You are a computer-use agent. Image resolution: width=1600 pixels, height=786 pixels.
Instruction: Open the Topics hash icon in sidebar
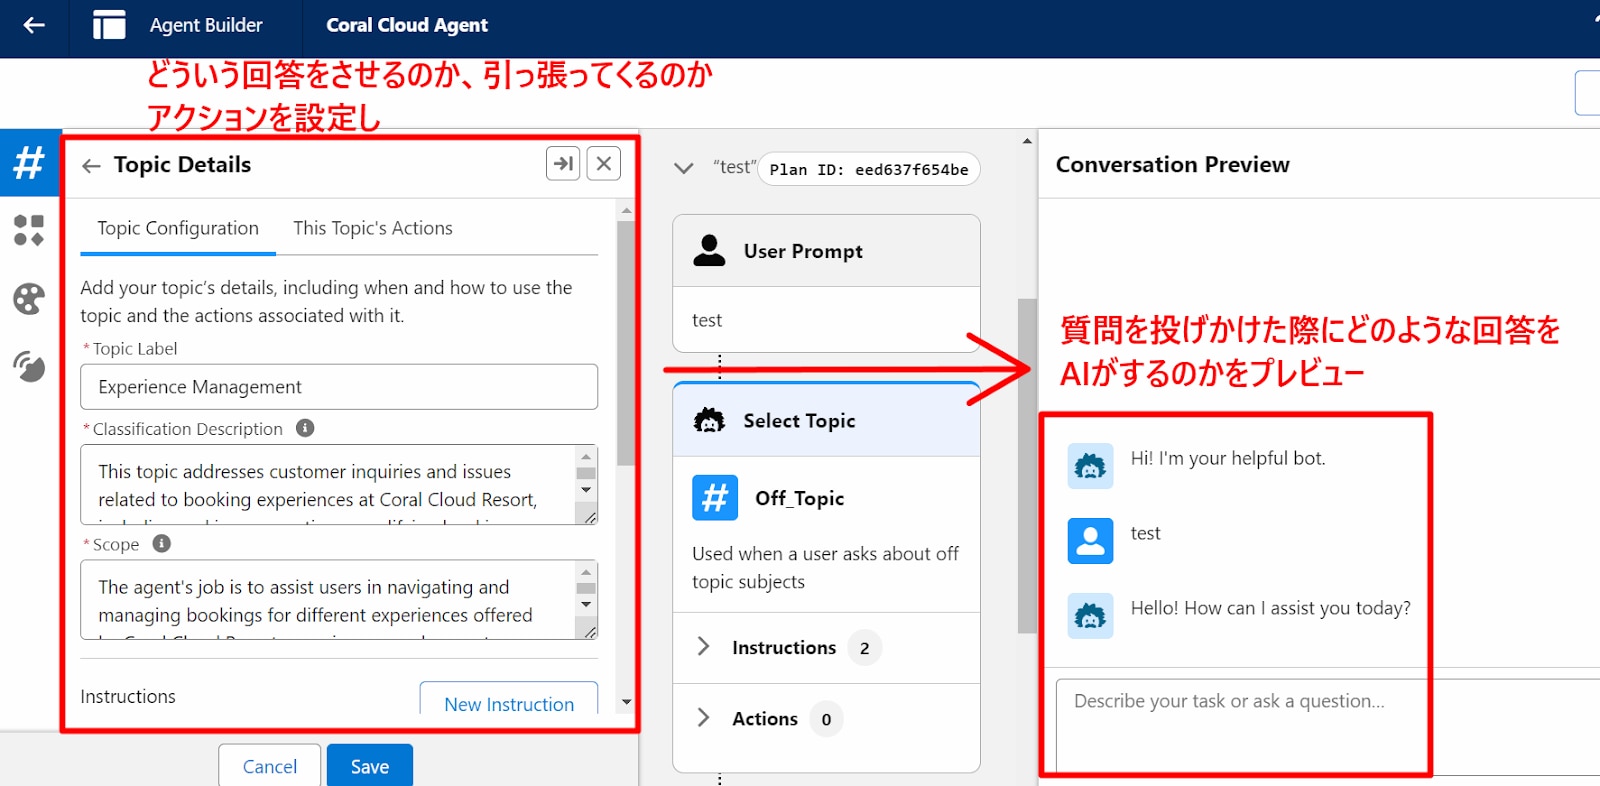[29, 162]
